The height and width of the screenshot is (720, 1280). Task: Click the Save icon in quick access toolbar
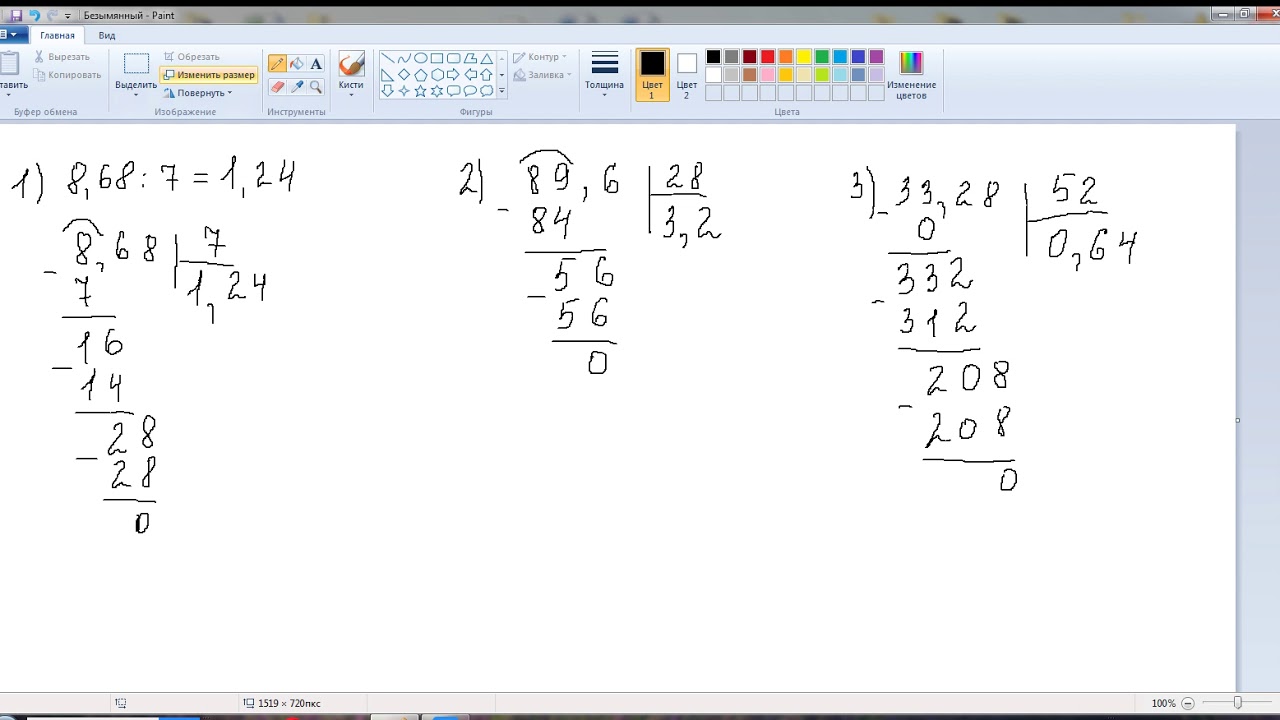[16, 16]
